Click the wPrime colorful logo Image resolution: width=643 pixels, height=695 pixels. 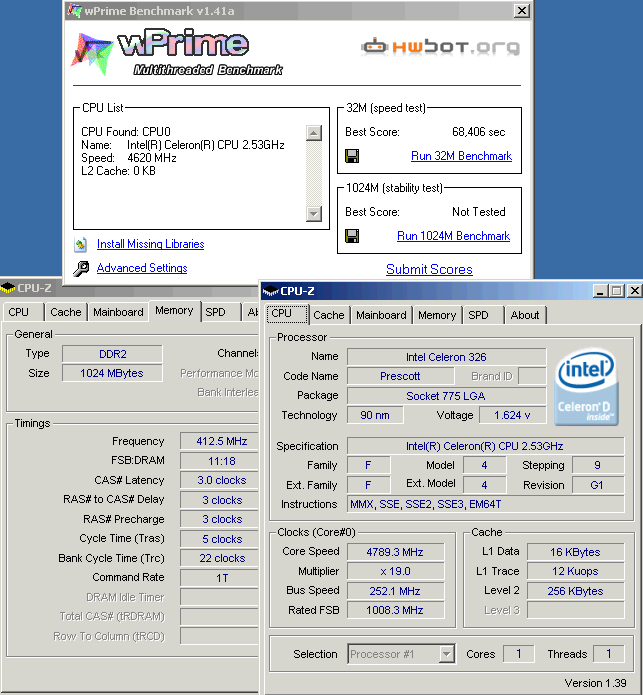92,53
